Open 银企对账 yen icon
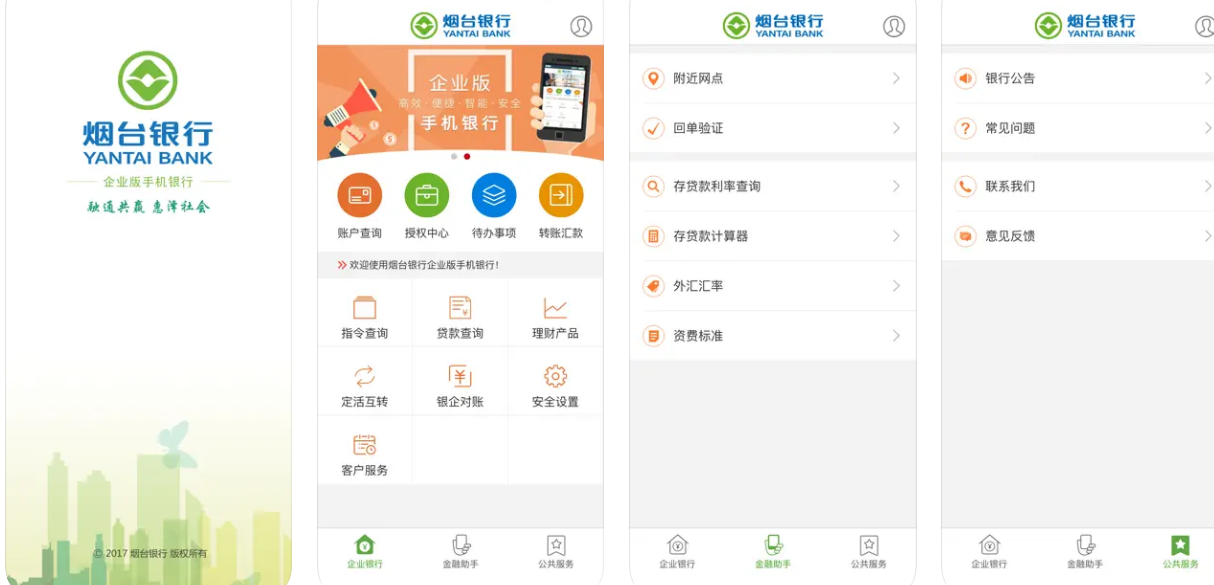Image resolution: width=1214 pixels, height=585 pixels. click(460, 376)
